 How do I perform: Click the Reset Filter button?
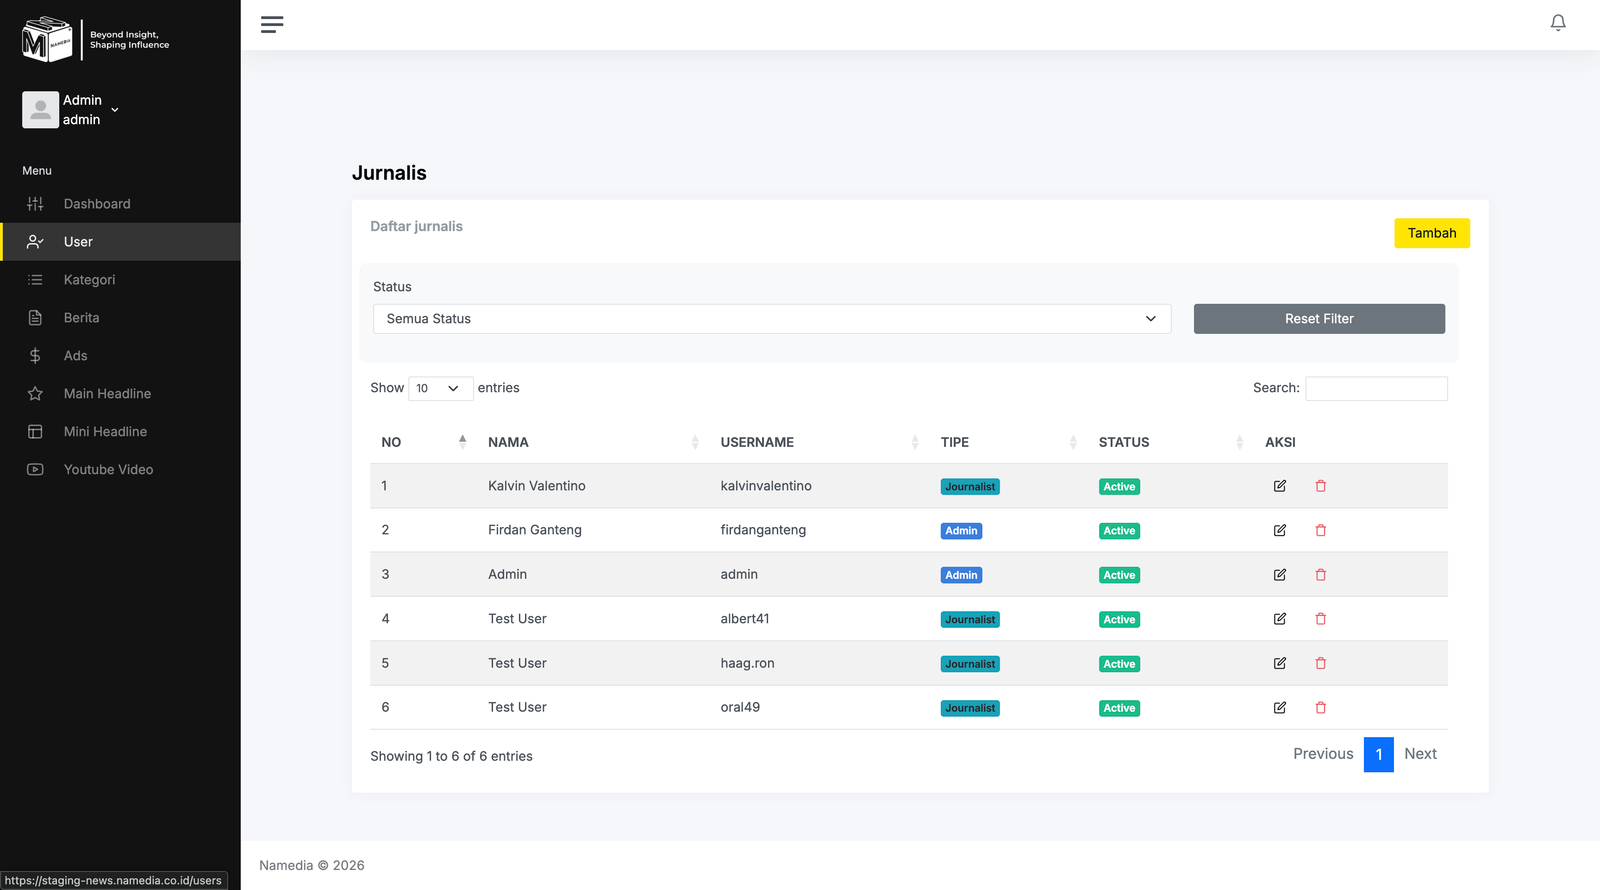tap(1319, 319)
